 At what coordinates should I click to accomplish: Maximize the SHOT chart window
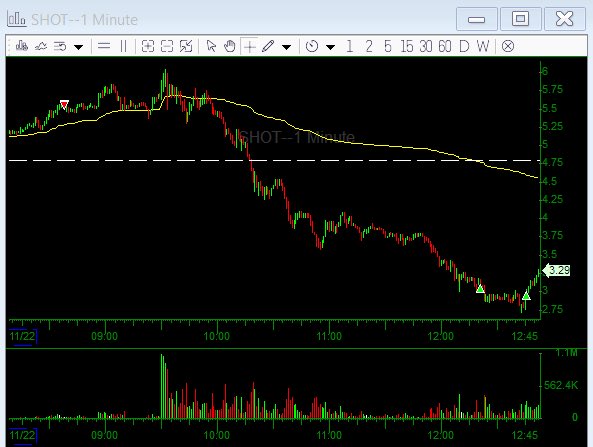coord(520,19)
